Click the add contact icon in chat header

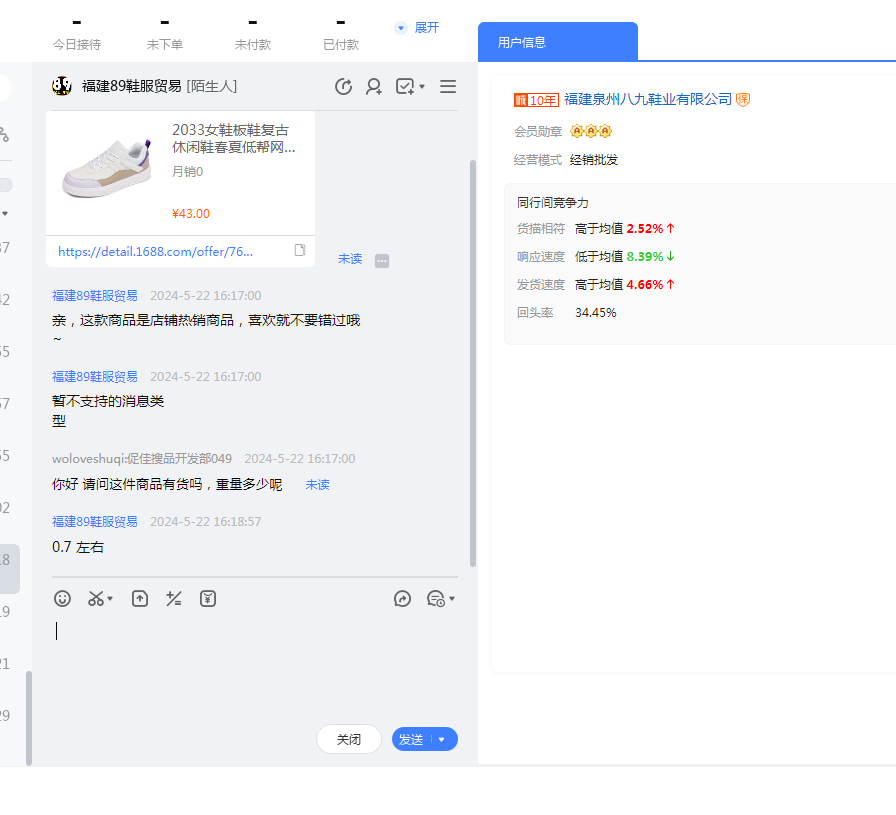point(374,87)
